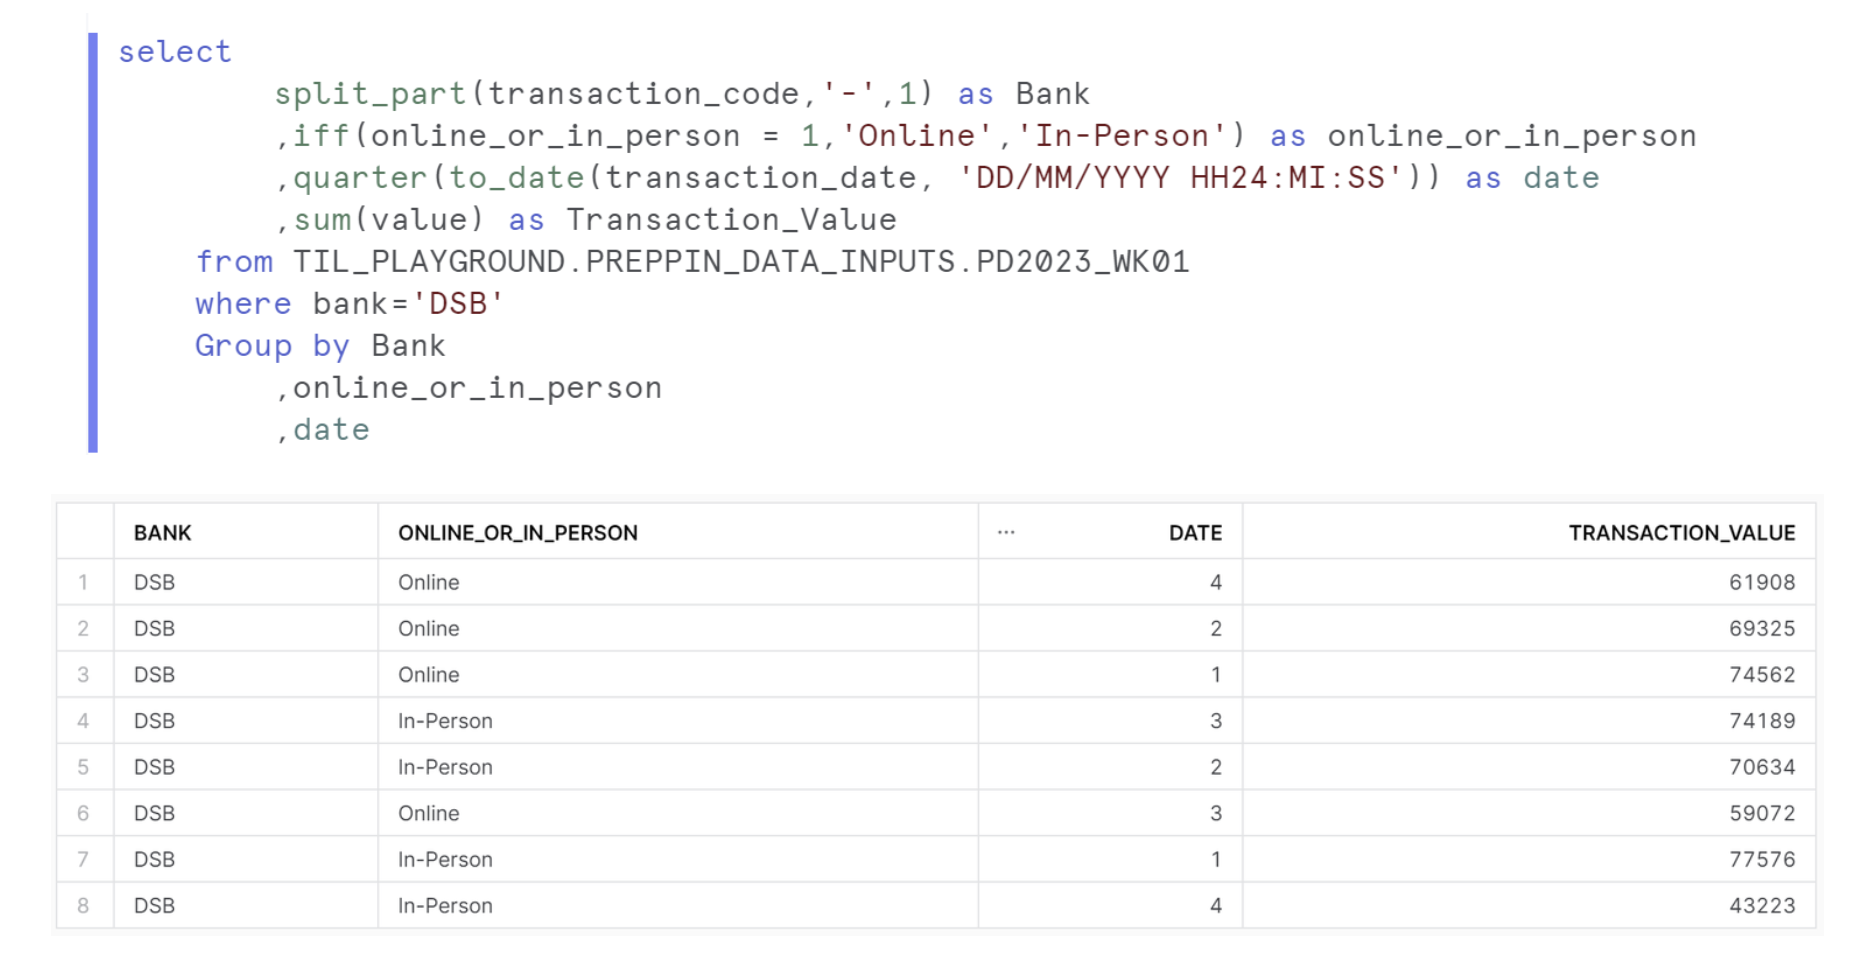The height and width of the screenshot is (972, 1872).
Task: Select row number 5 in results
Action: pos(84,767)
